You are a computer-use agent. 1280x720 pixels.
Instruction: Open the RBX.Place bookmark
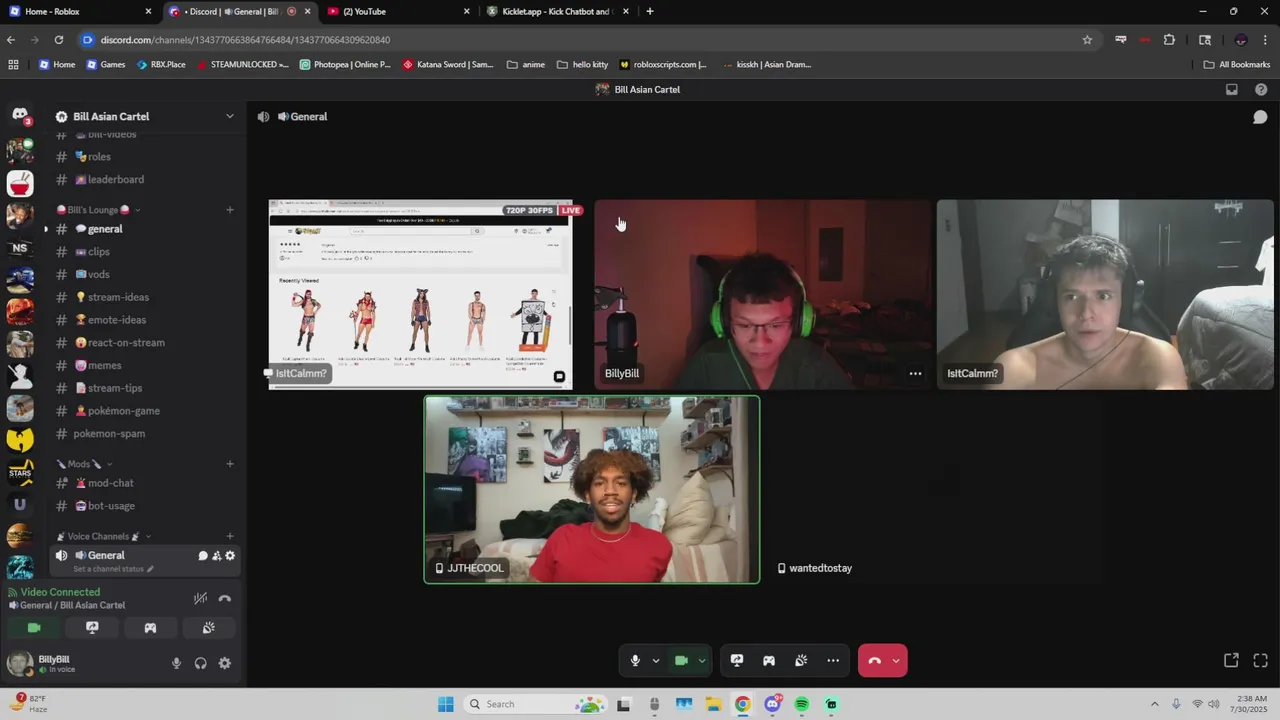tap(160, 64)
